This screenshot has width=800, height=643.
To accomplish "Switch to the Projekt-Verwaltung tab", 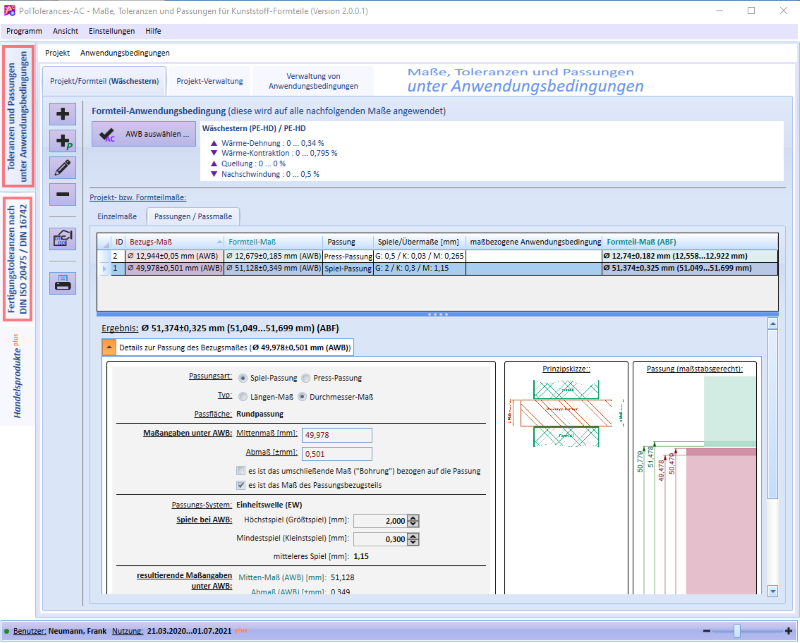I will [x=210, y=81].
